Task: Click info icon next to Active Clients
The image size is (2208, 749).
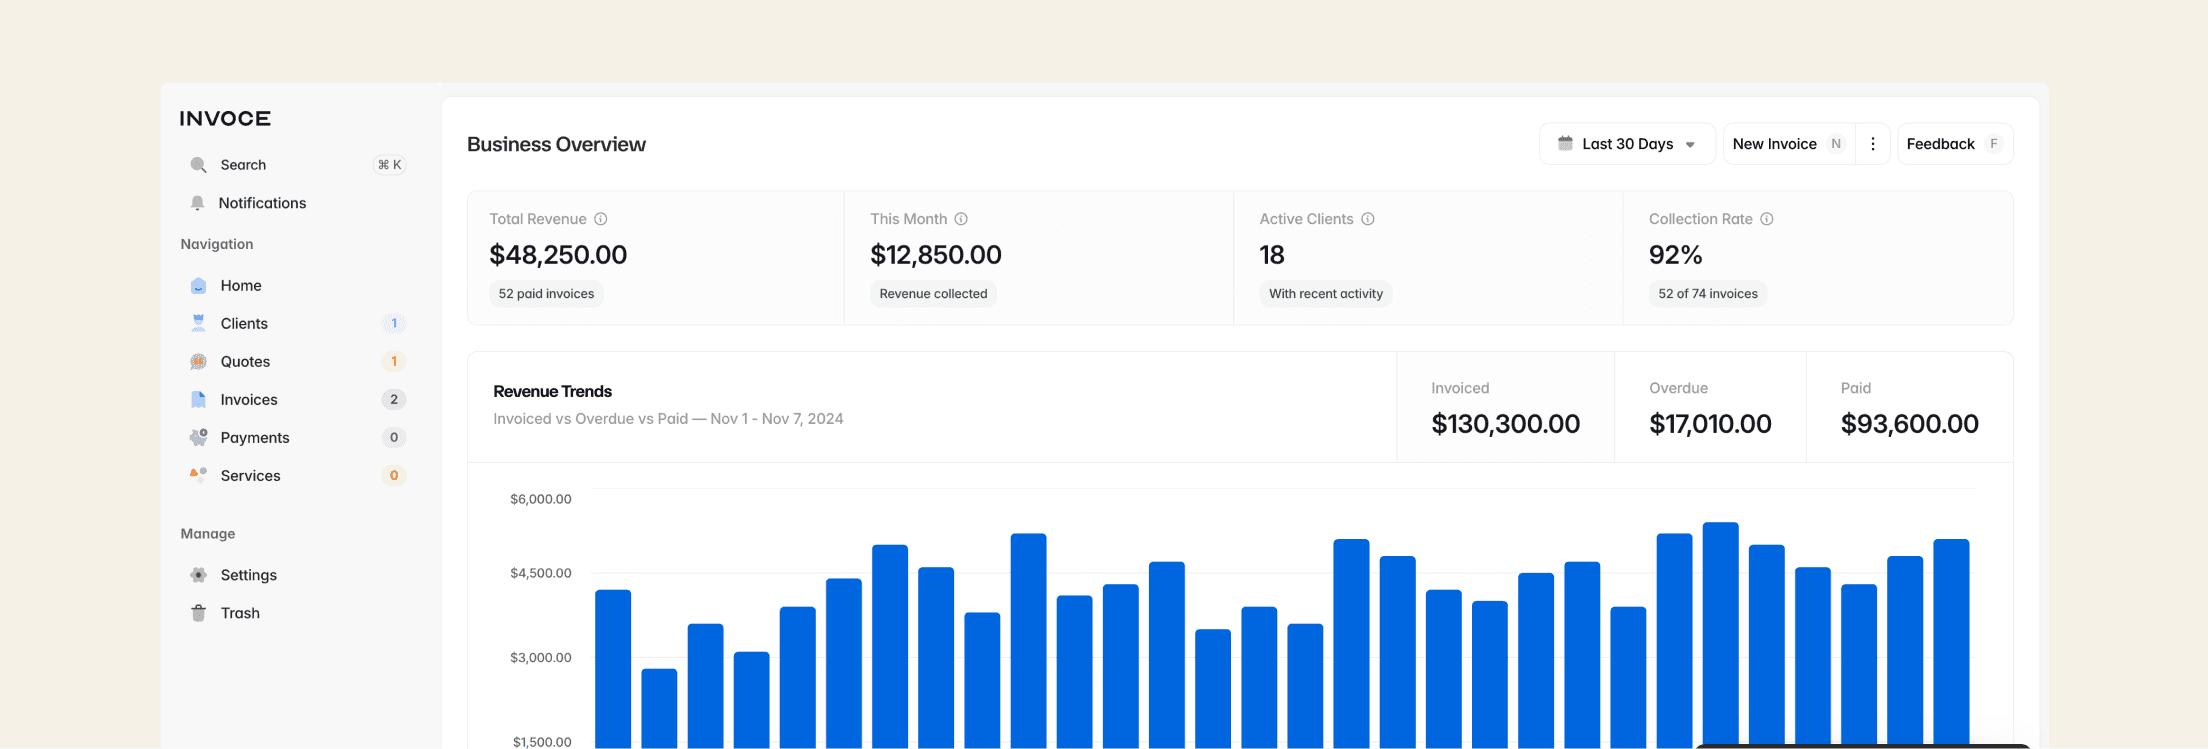Action: pos(1368,219)
